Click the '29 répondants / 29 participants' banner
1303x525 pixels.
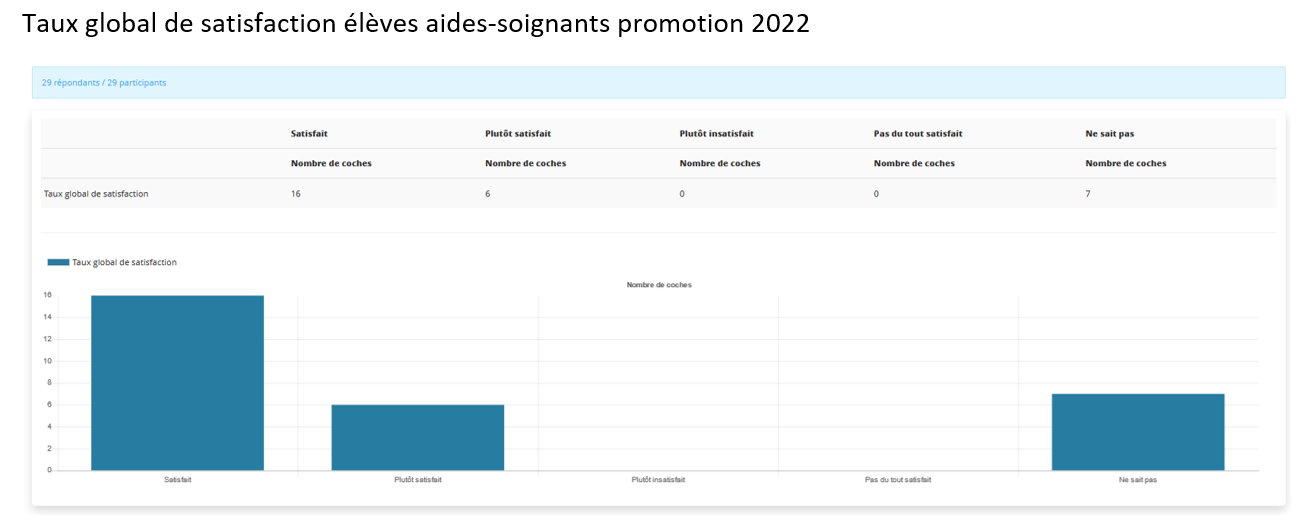tap(658, 83)
